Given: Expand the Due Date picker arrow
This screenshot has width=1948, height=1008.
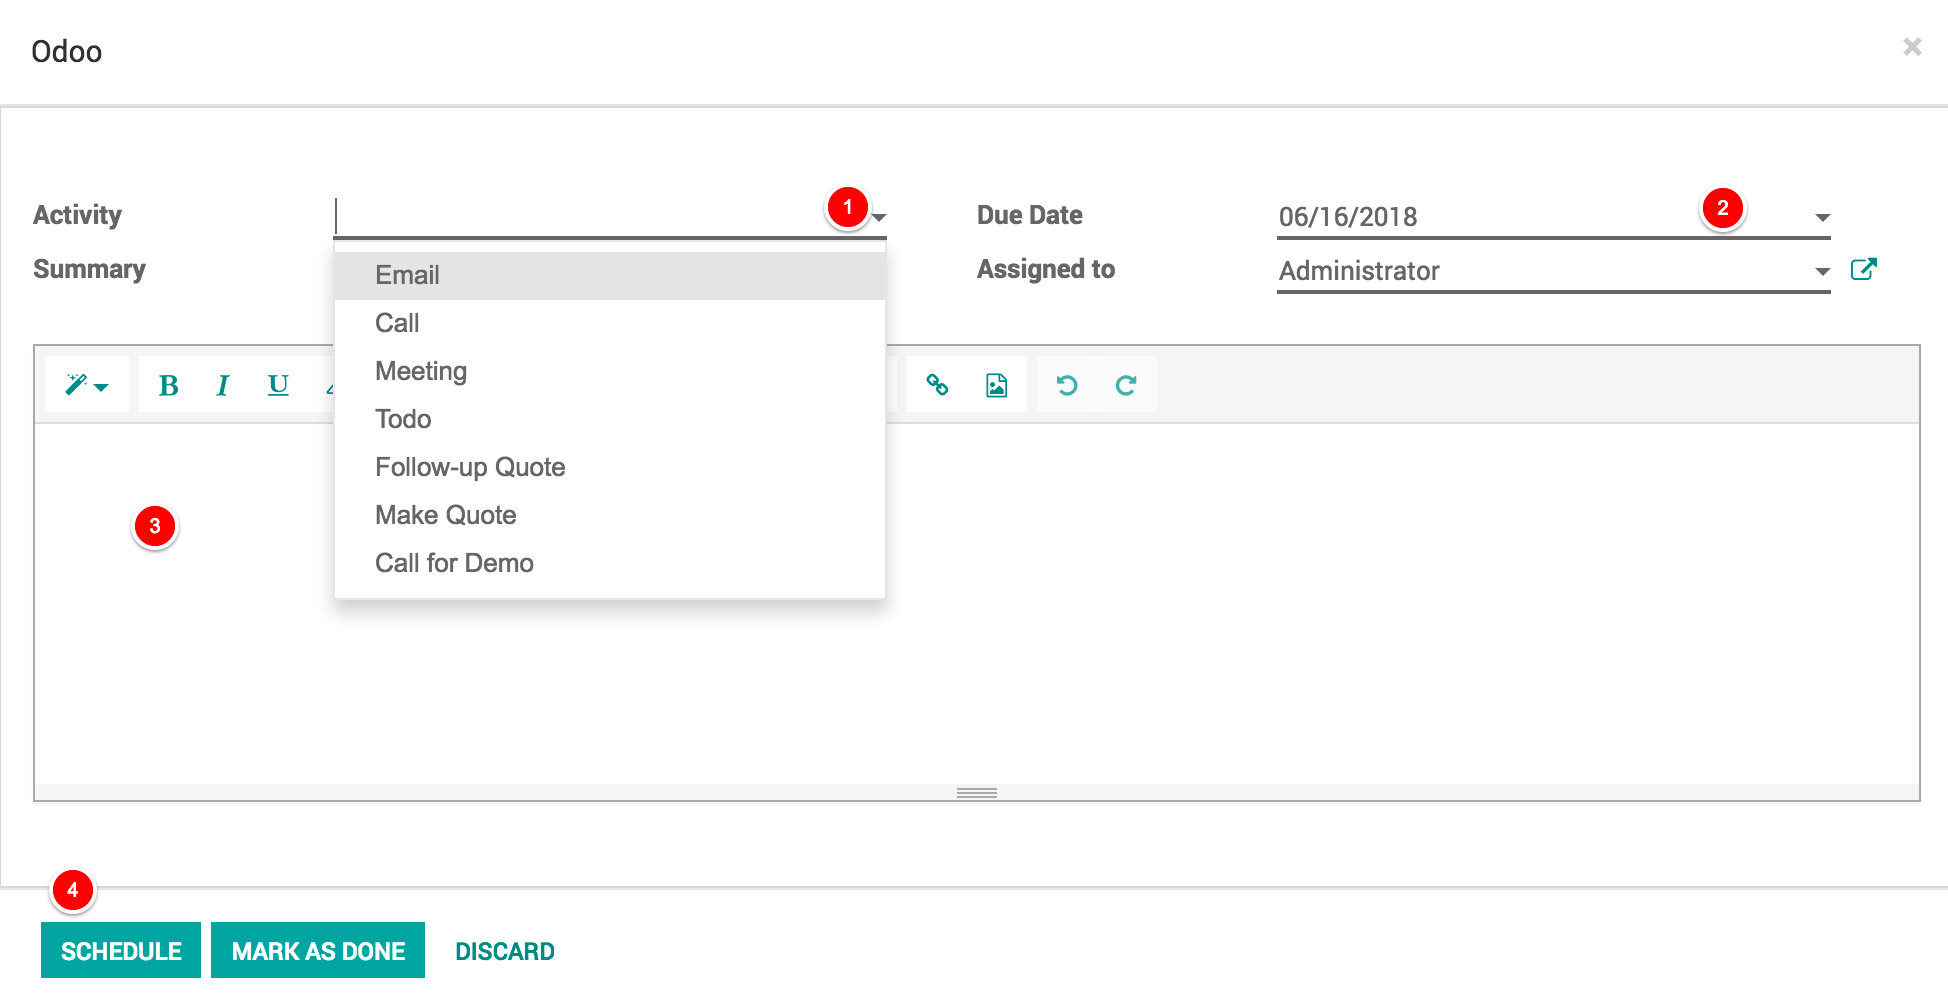Looking at the screenshot, I should tap(1822, 217).
